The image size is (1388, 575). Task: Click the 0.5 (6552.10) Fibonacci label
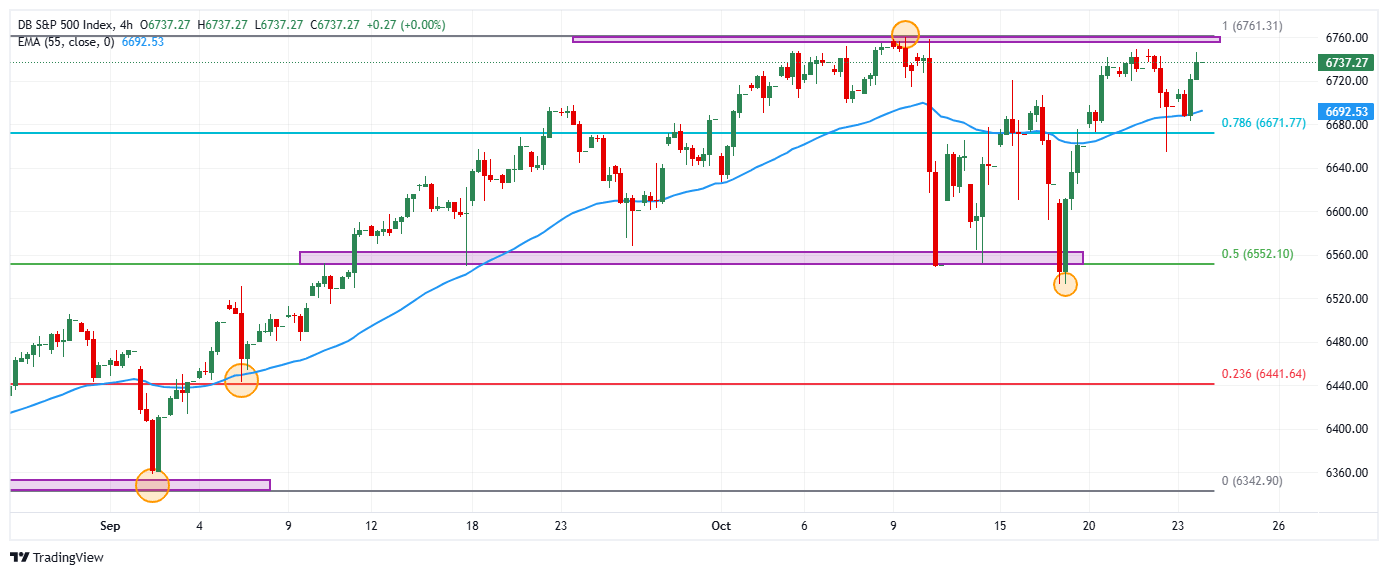pos(1257,254)
